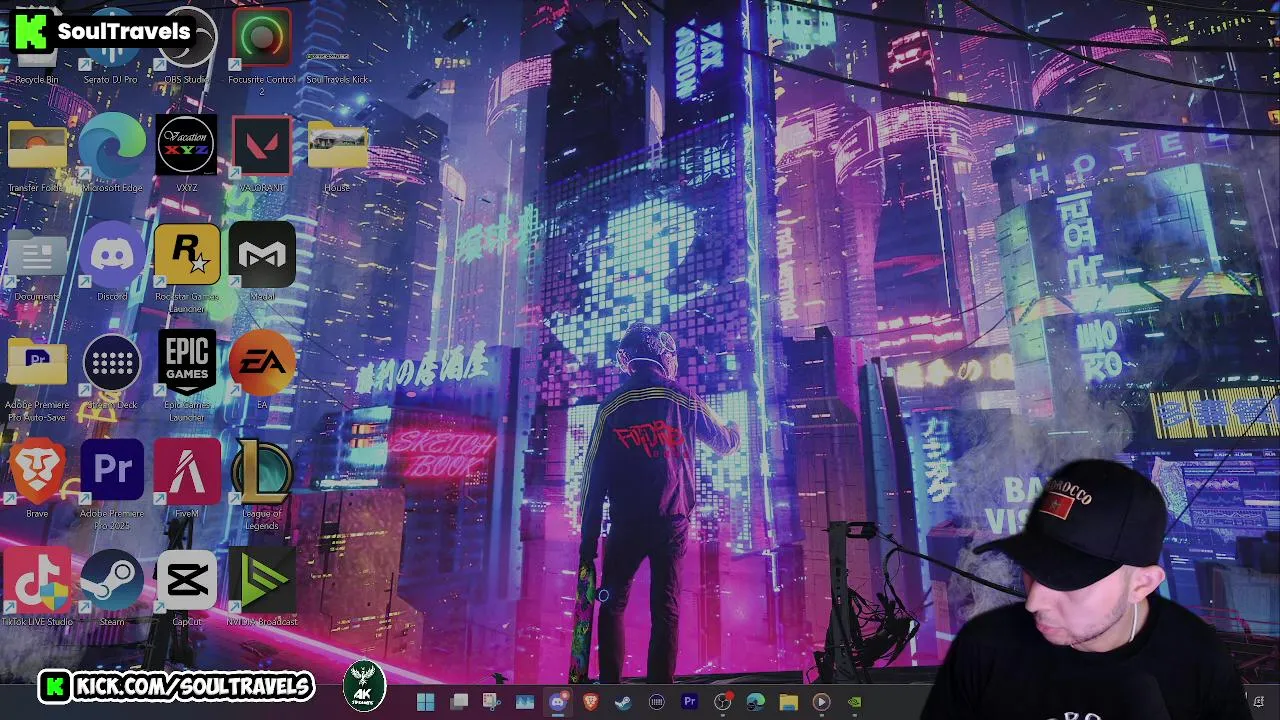Launch Medal from the desktop
This screenshot has height=720, width=1280.
(262, 262)
